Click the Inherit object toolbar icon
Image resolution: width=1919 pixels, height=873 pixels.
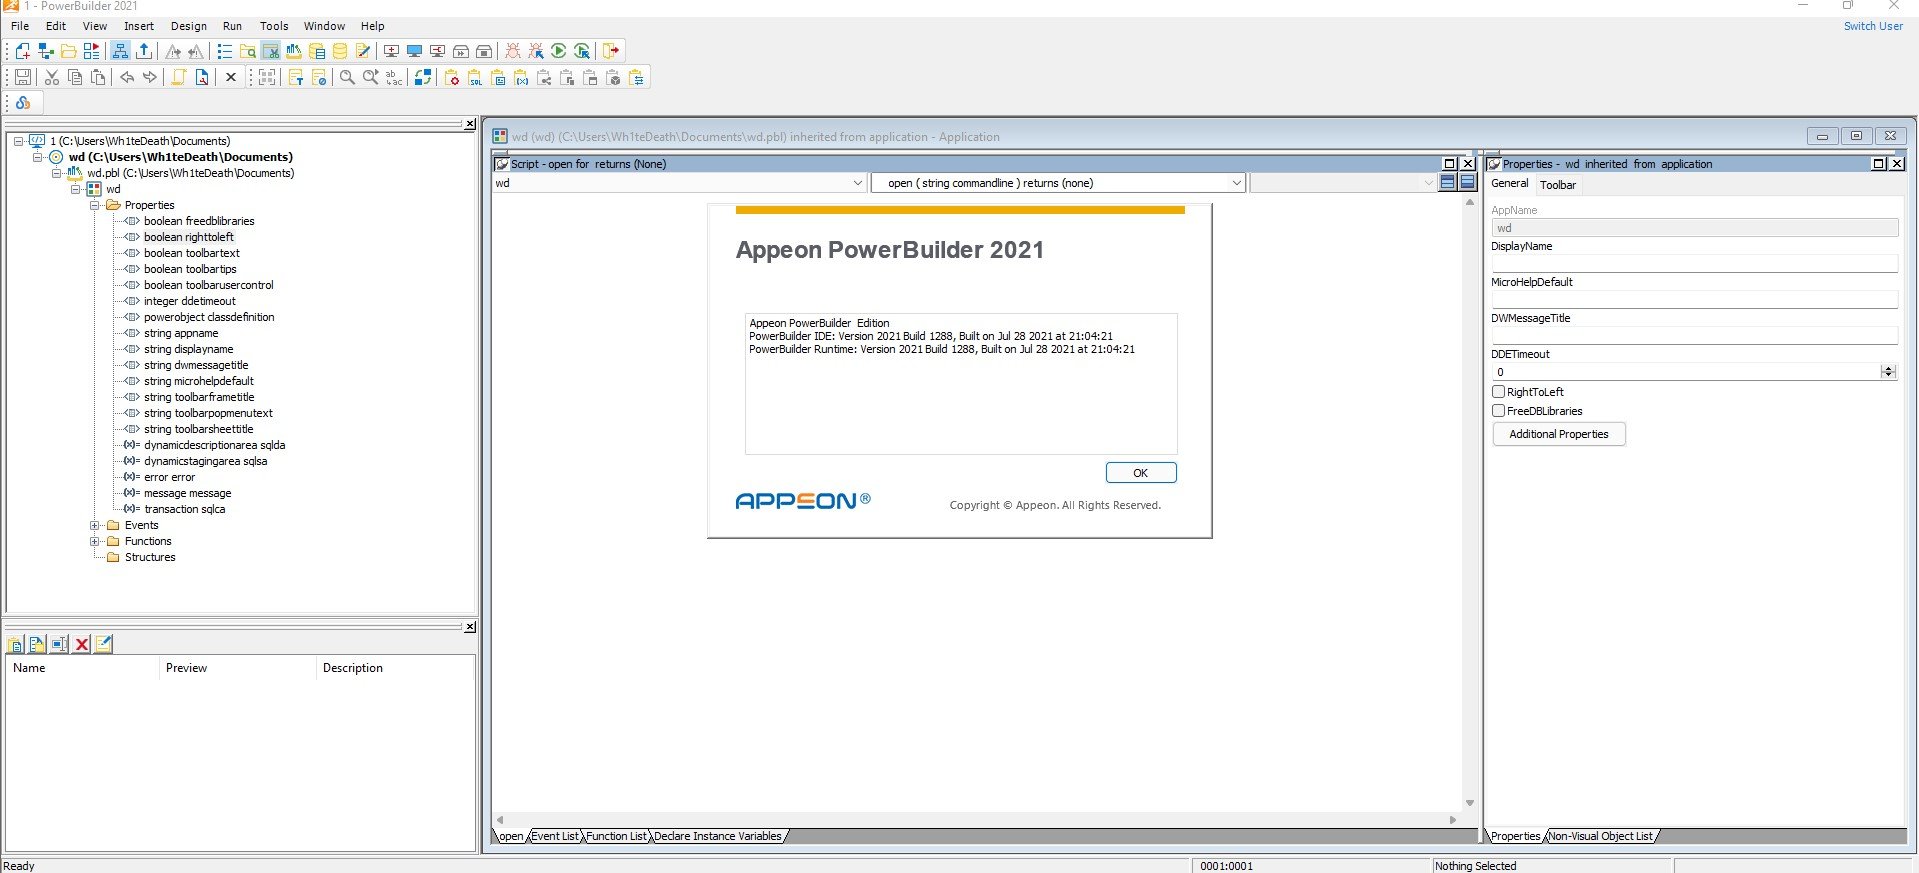click(x=45, y=51)
